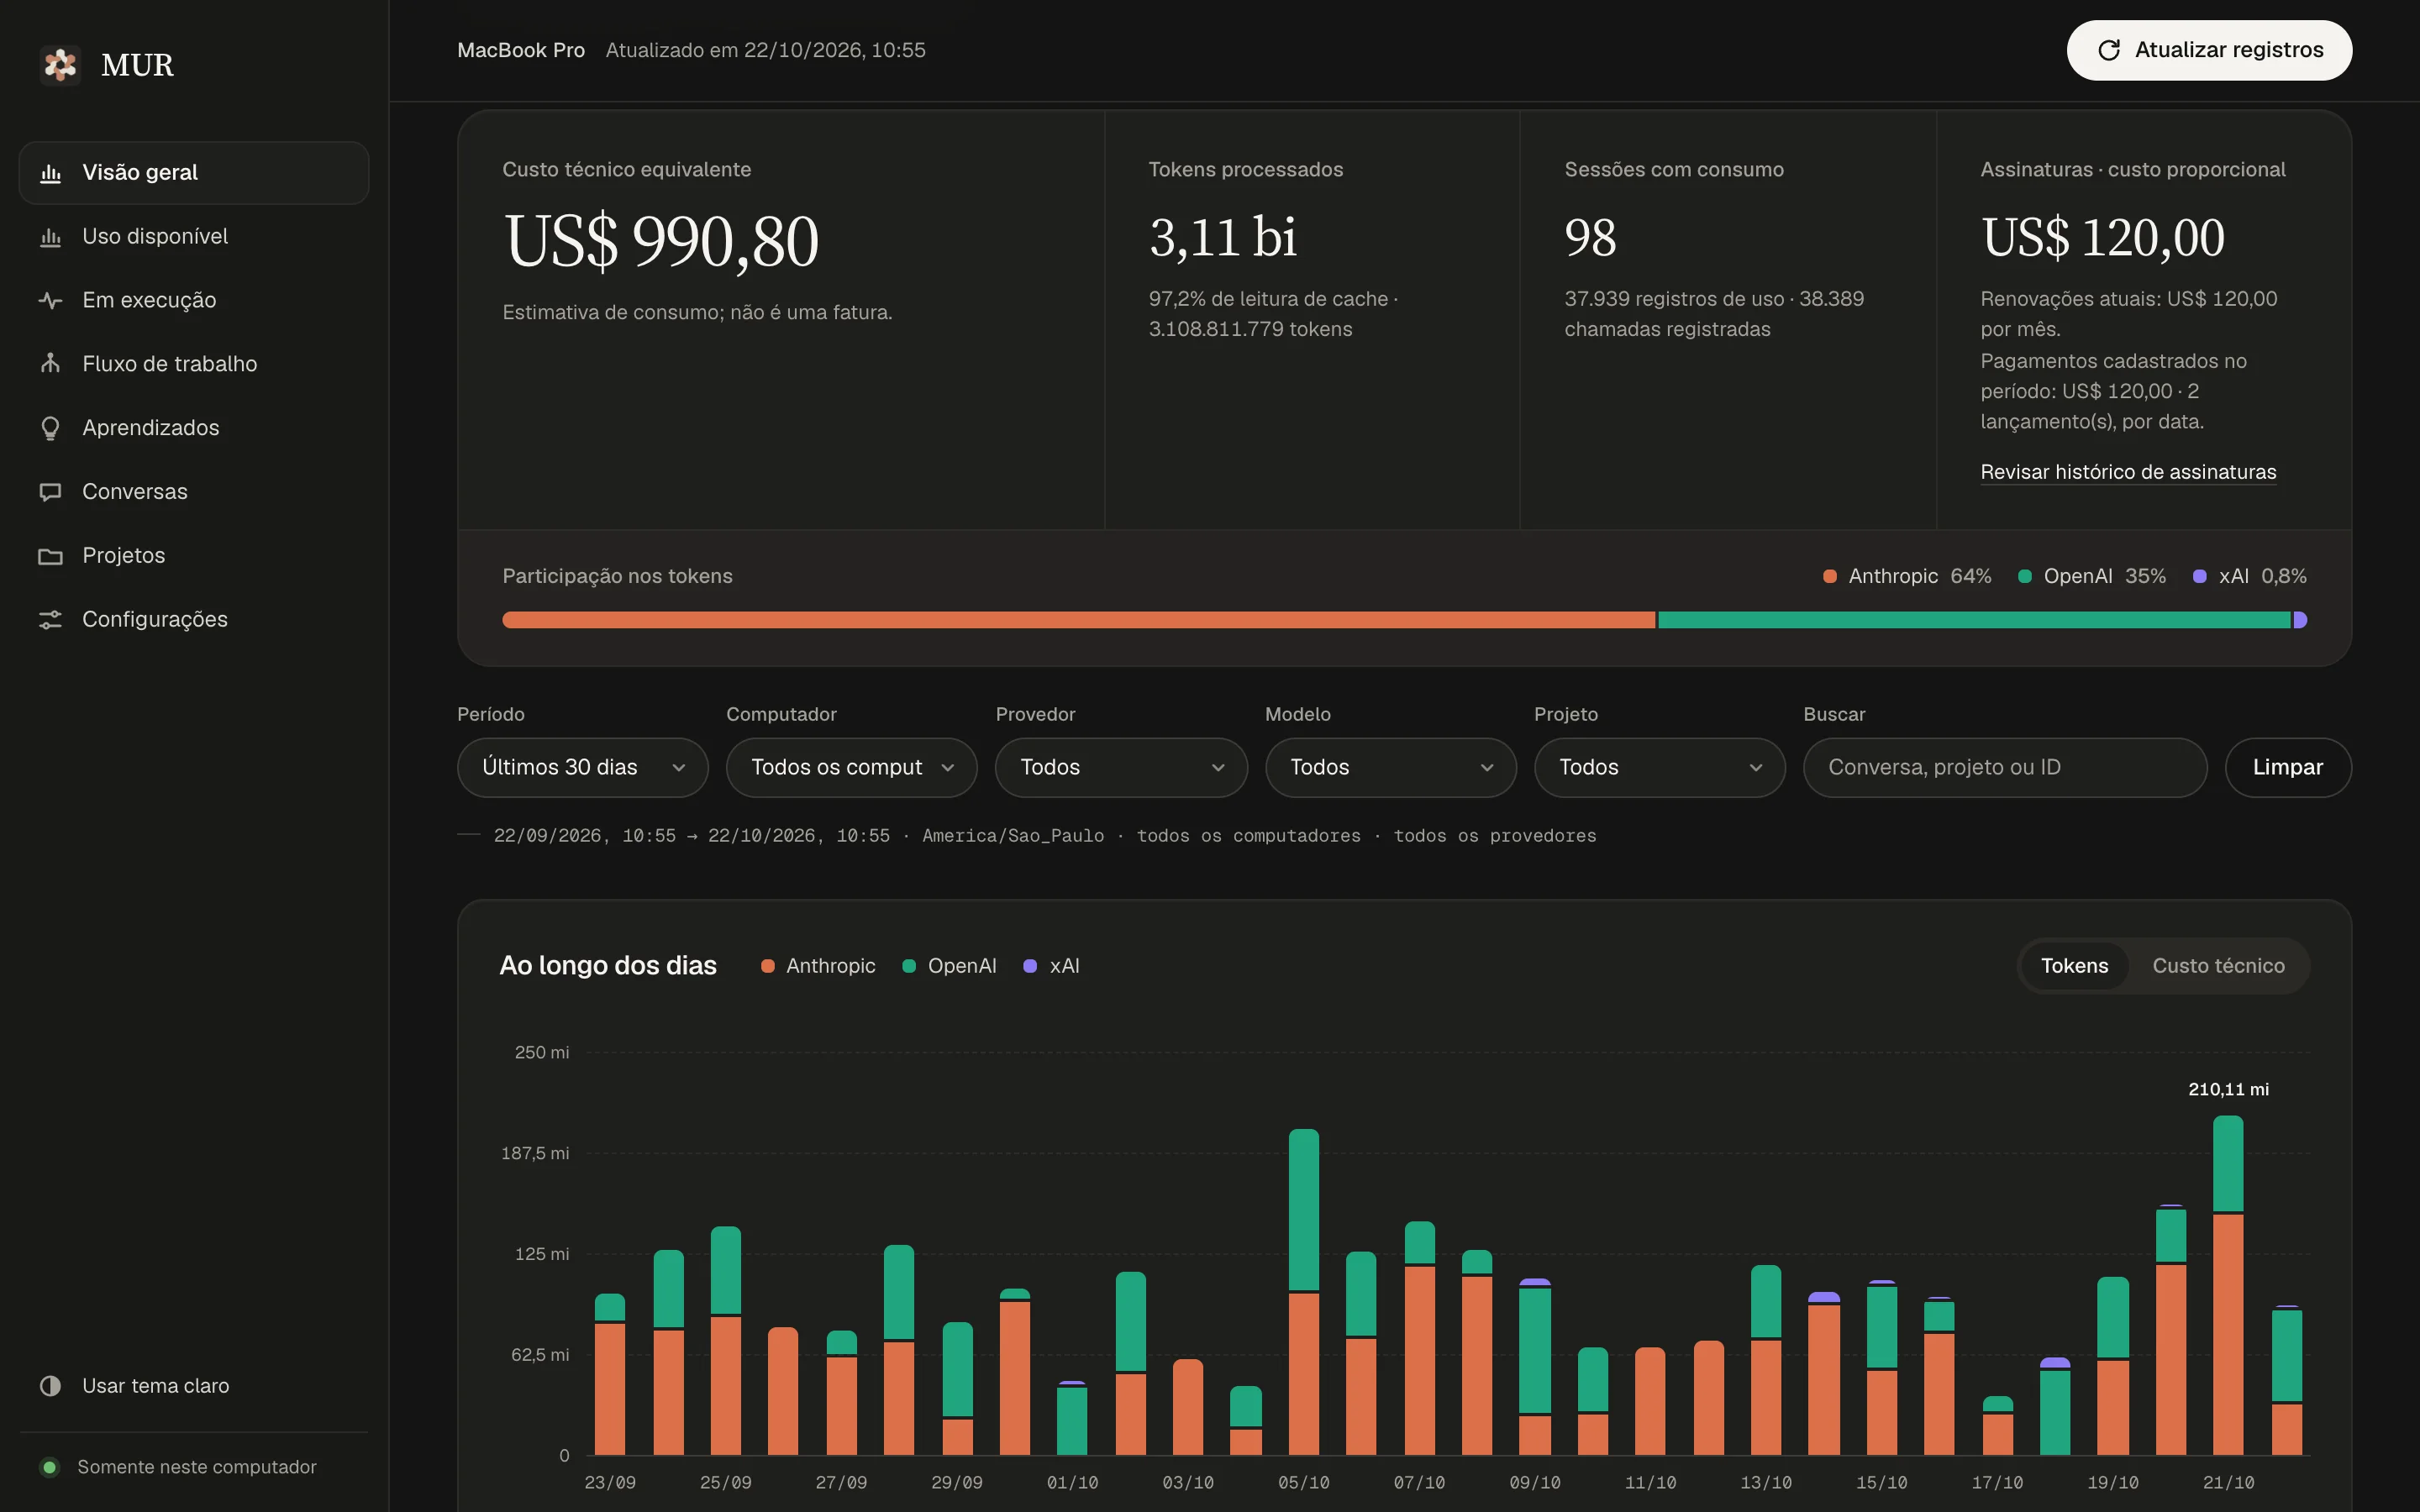Open Configurações from sidebar
The width and height of the screenshot is (2420, 1512).
click(x=194, y=620)
